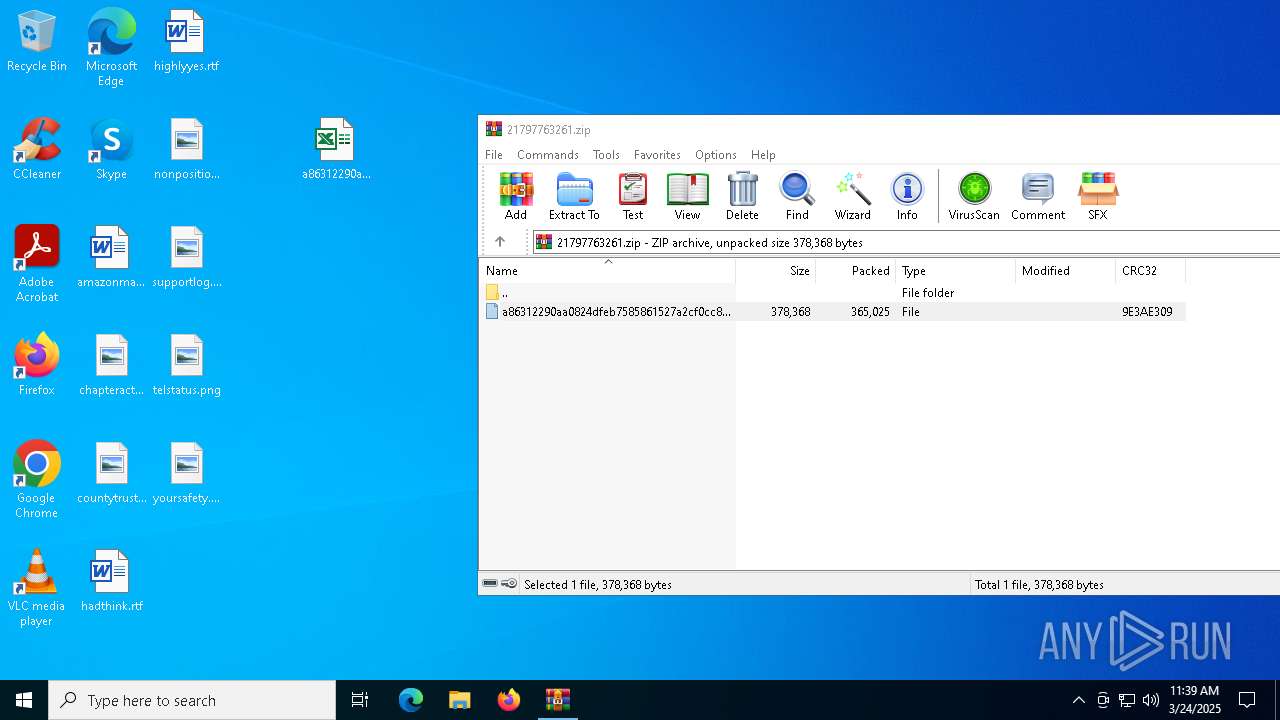This screenshot has width=1280, height=720.
Task: Open the Options menu
Action: point(716,155)
